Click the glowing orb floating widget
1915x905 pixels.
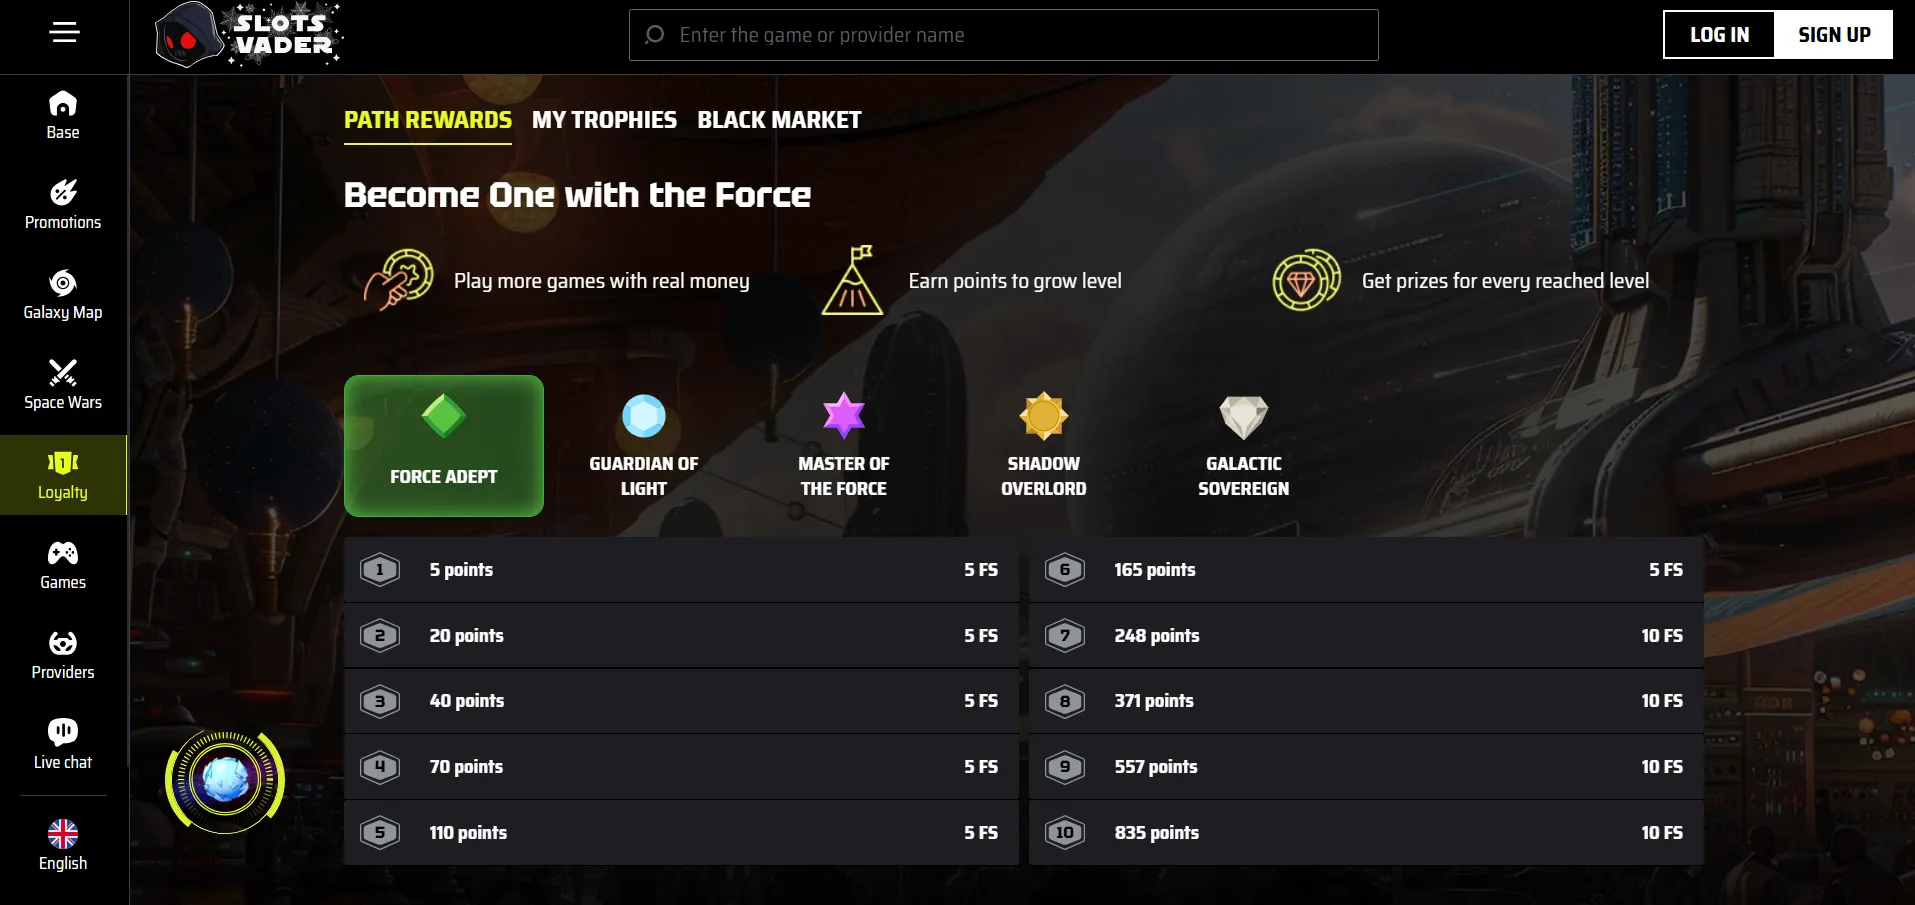click(x=225, y=780)
